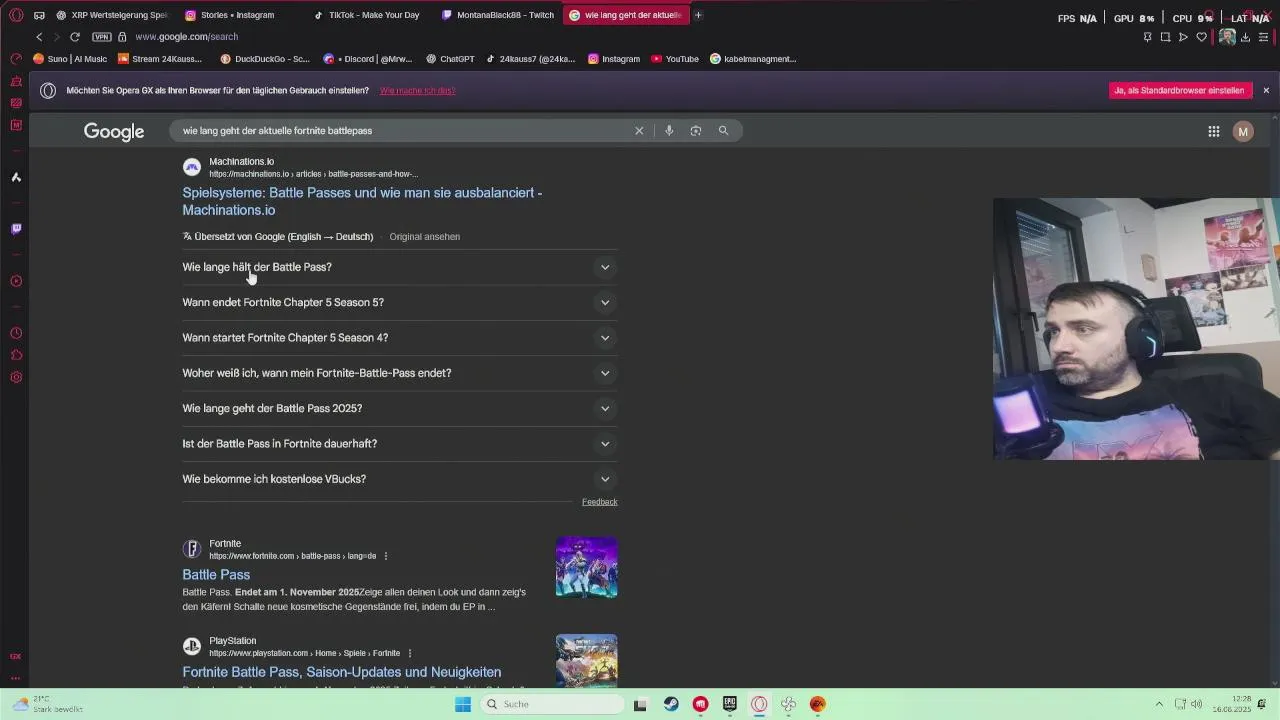Open more options for Fortnite result
The image size is (1280, 720).
click(x=386, y=556)
